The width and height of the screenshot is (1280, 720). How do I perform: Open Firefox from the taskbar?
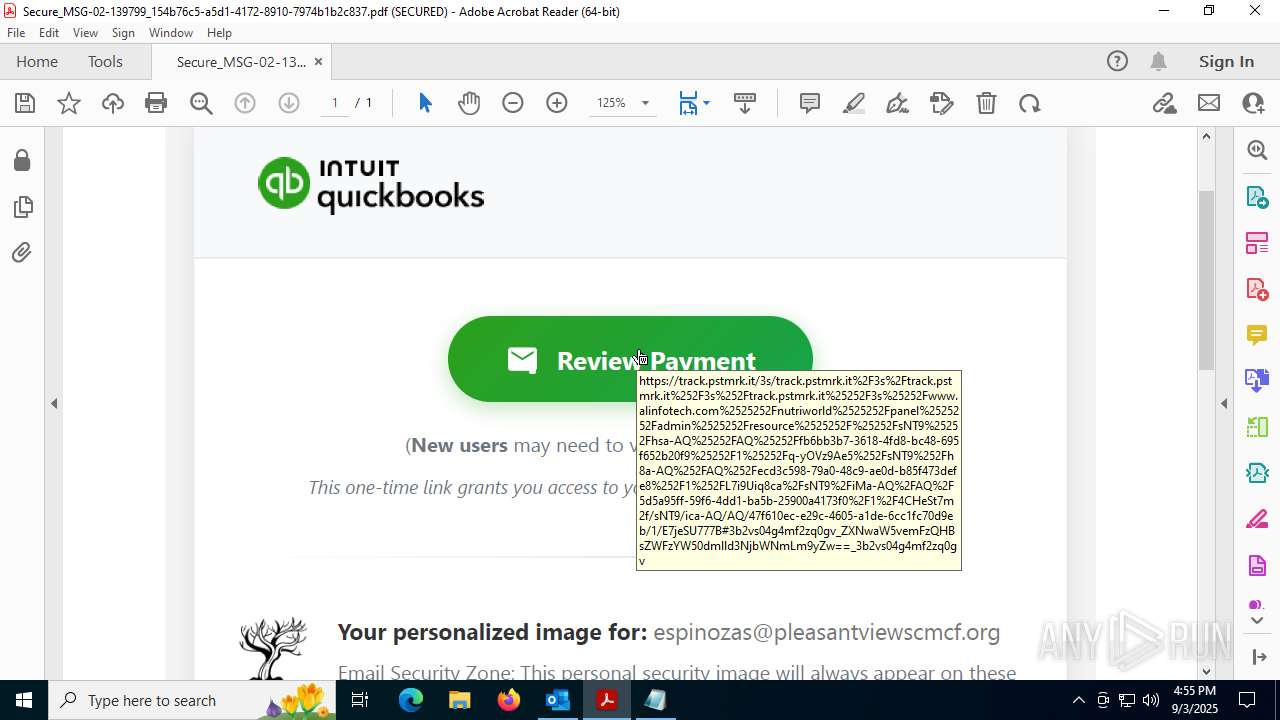[509, 700]
